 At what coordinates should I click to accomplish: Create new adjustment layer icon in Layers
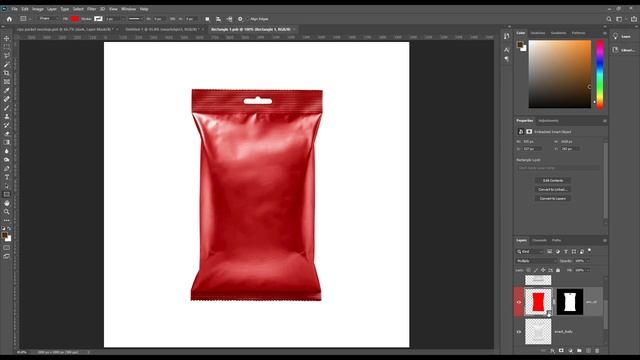click(570, 351)
